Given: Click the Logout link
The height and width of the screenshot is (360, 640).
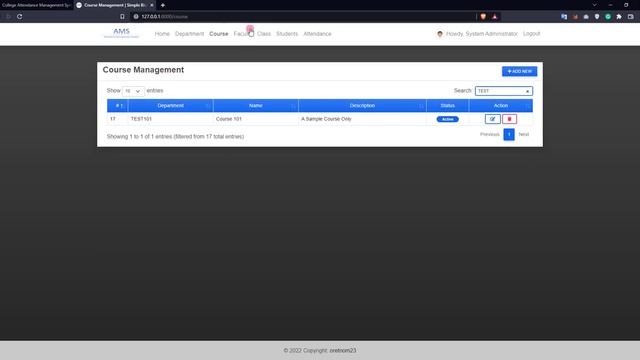Looking at the screenshot, I should pos(531,34).
